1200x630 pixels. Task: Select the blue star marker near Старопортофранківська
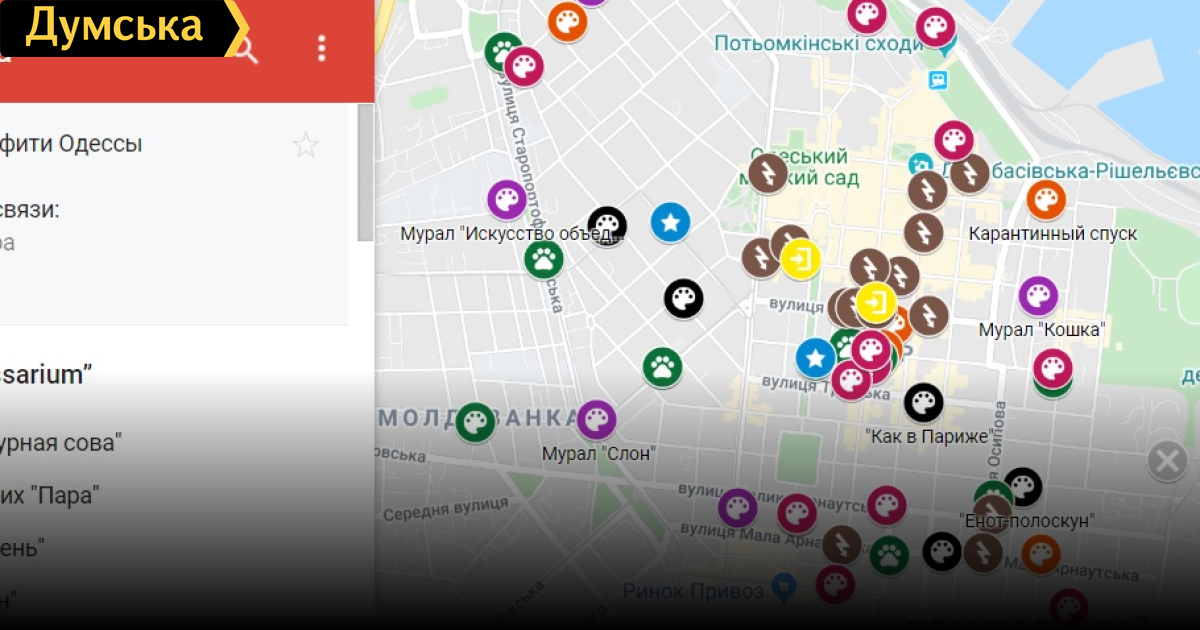click(x=670, y=222)
